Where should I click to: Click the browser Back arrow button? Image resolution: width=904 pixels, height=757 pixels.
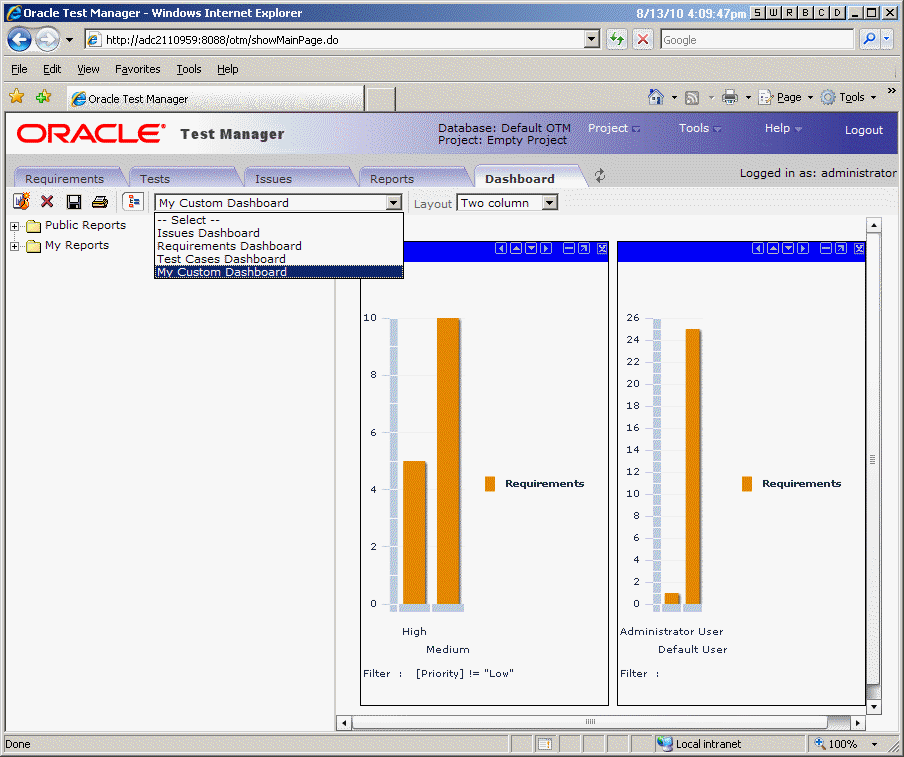tap(20, 40)
